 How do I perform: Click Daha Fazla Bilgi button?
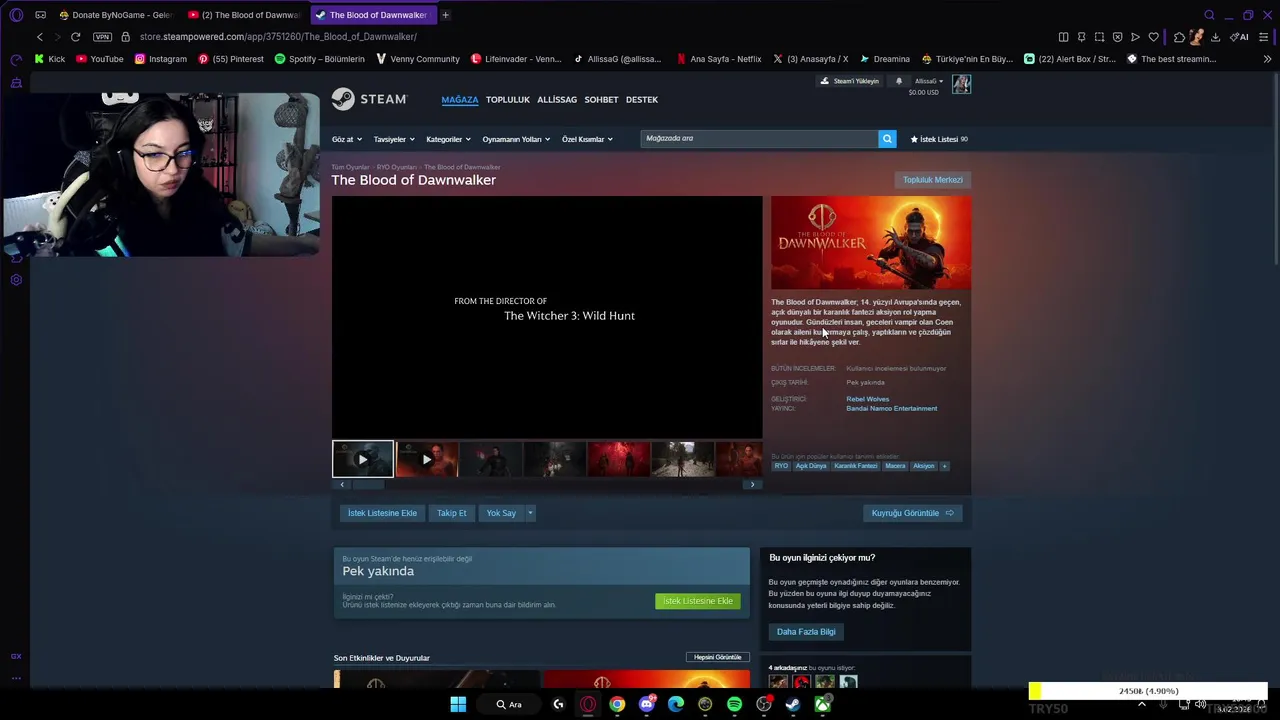pyautogui.click(x=806, y=632)
